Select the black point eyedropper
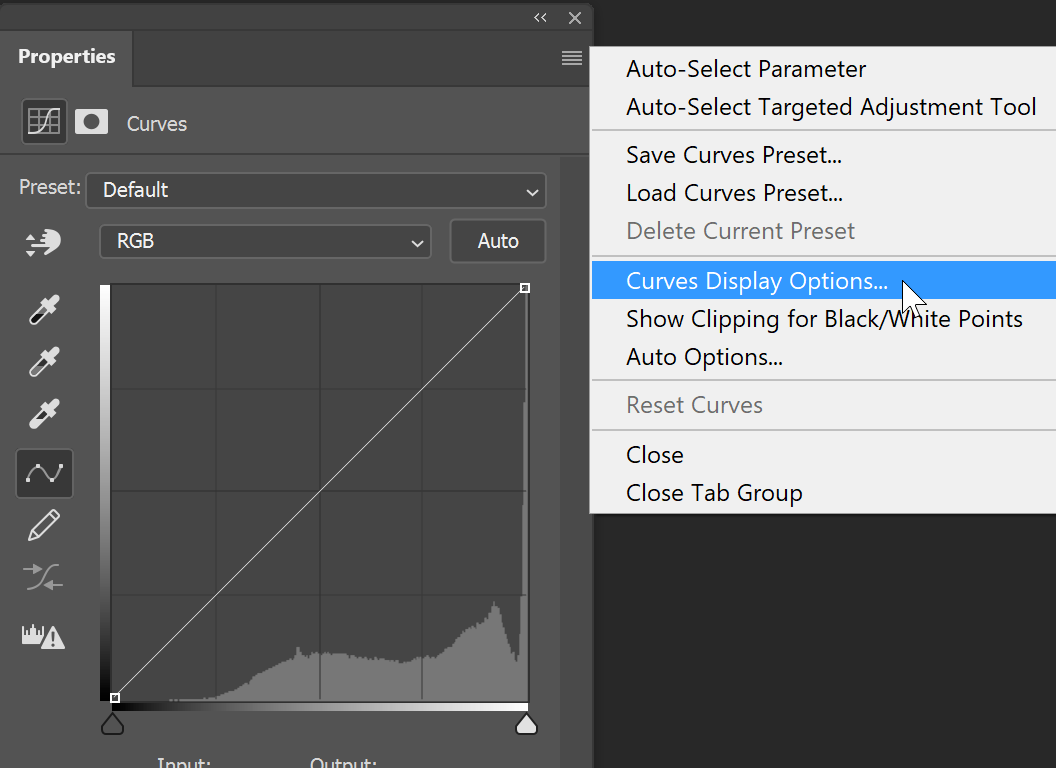 43,310
